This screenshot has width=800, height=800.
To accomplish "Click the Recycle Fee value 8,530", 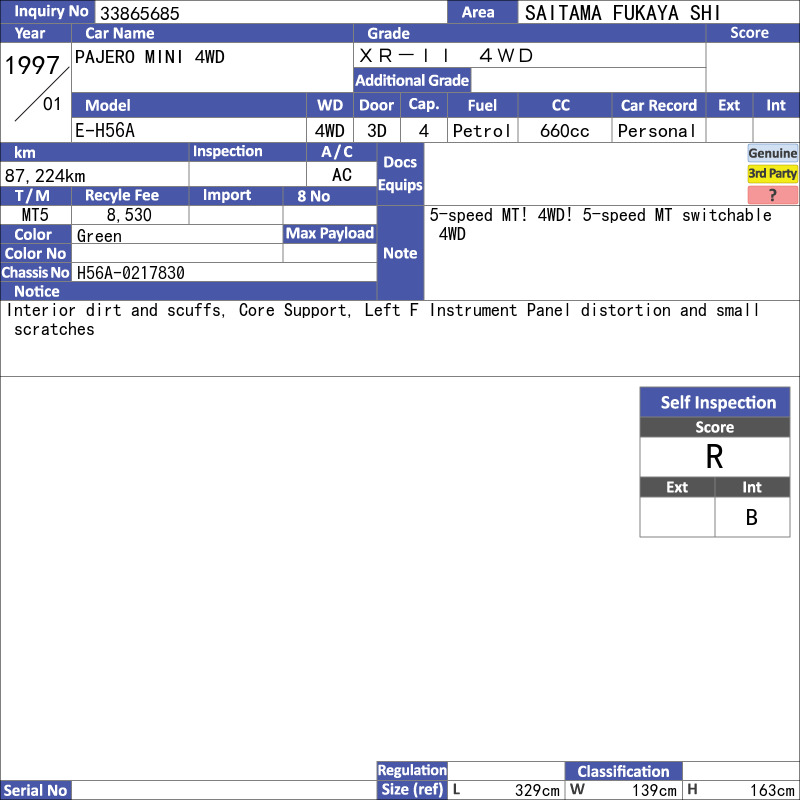I will click(x=129, y=215).
